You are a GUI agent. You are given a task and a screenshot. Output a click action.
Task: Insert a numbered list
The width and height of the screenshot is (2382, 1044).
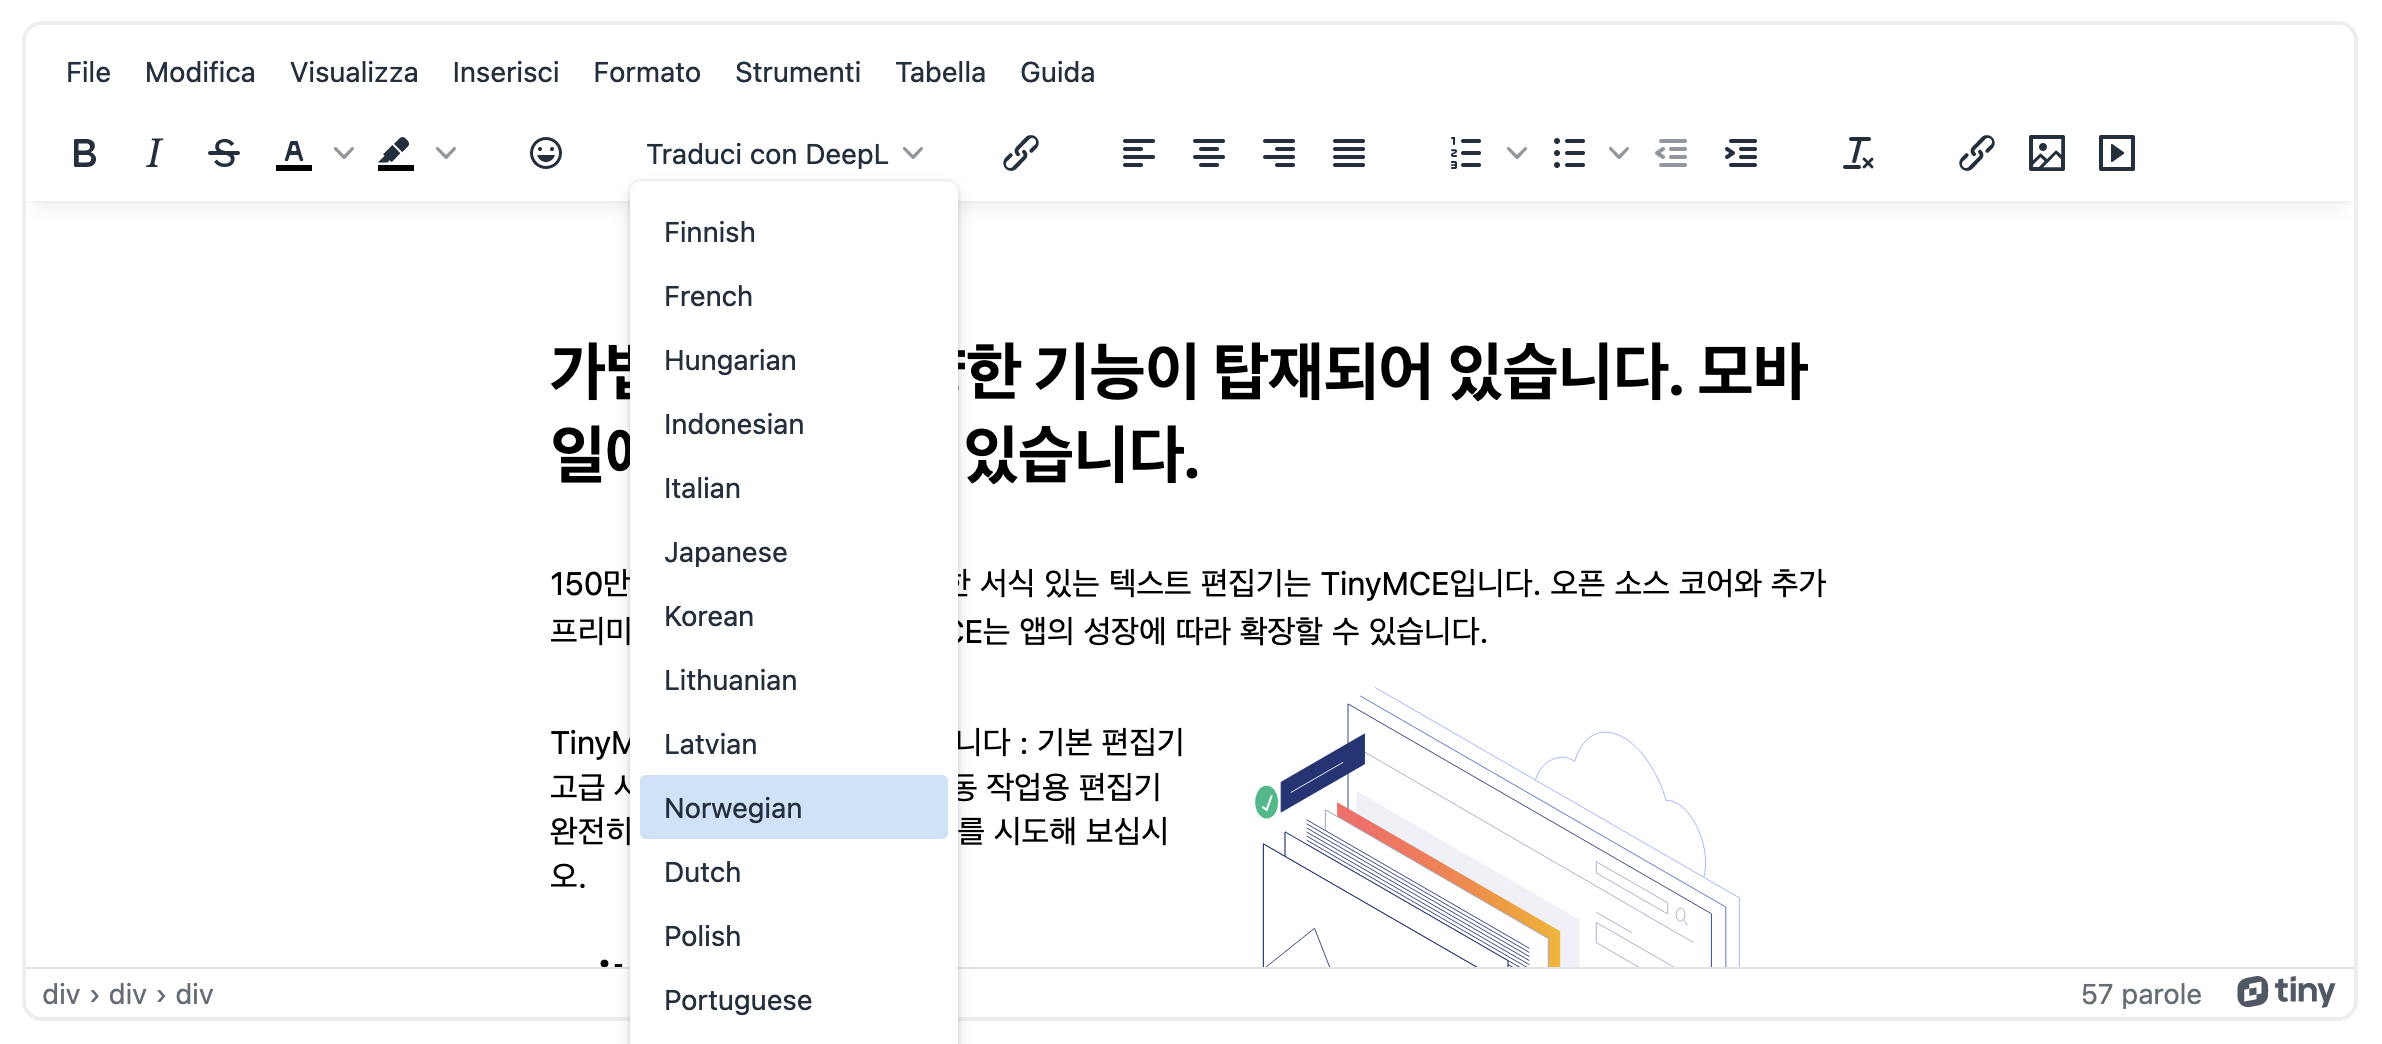tap(1466, 154)
